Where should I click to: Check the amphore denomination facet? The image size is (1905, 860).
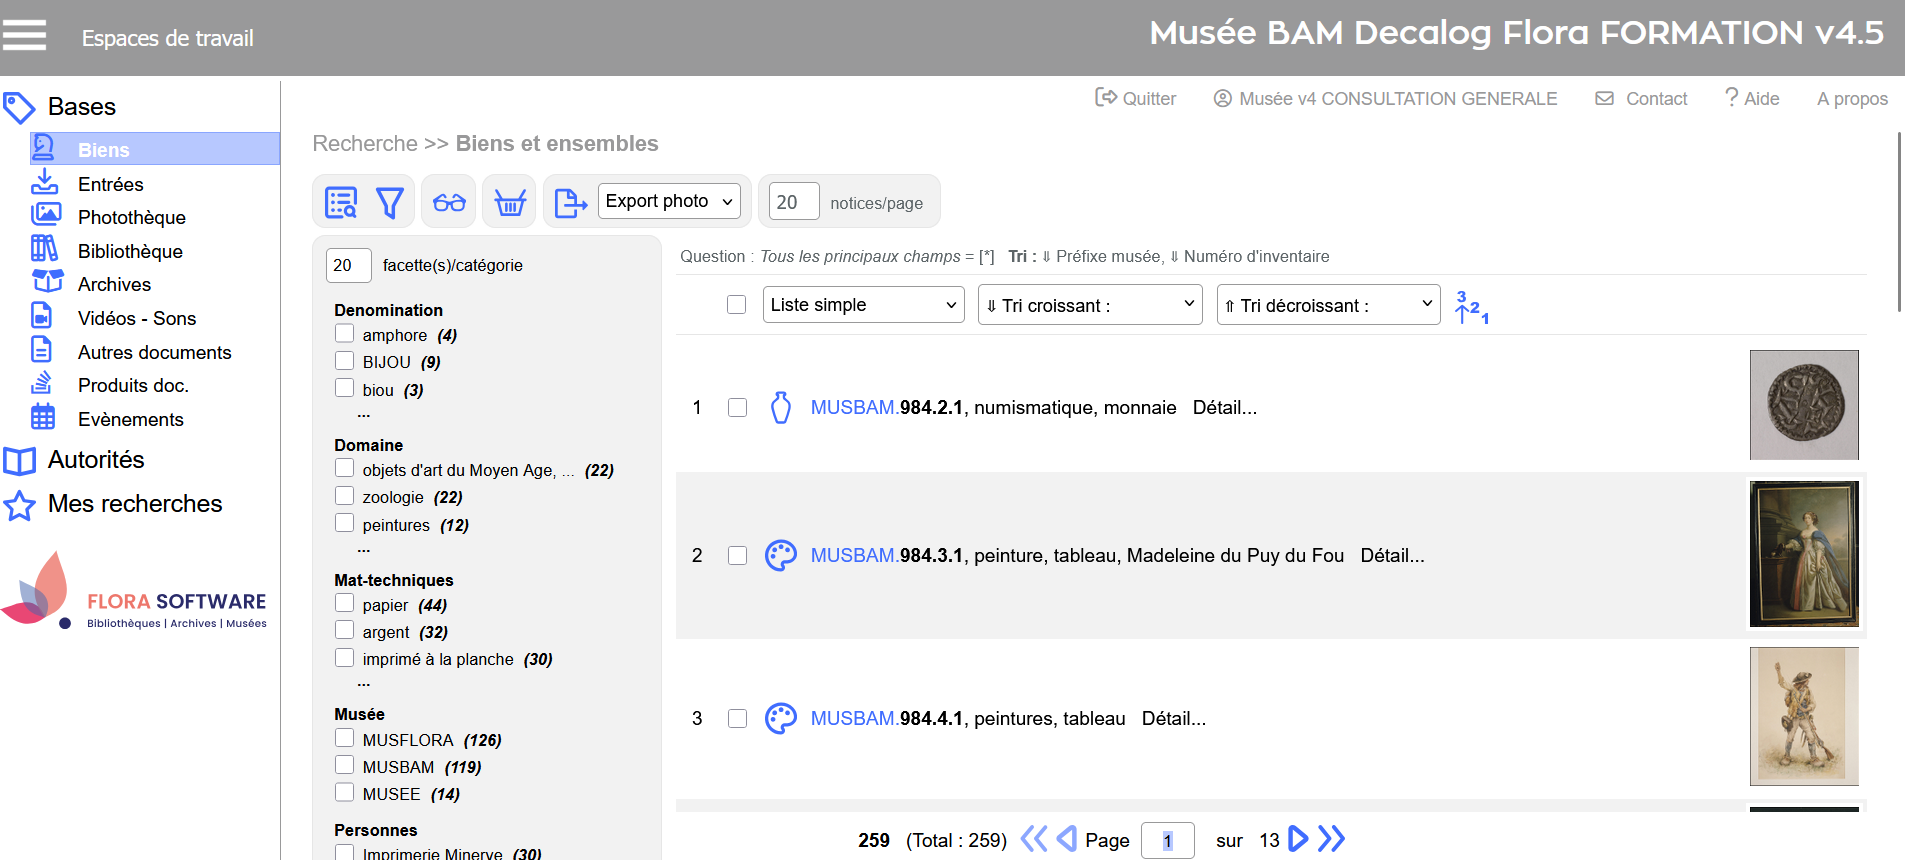(x=345, y=334)
